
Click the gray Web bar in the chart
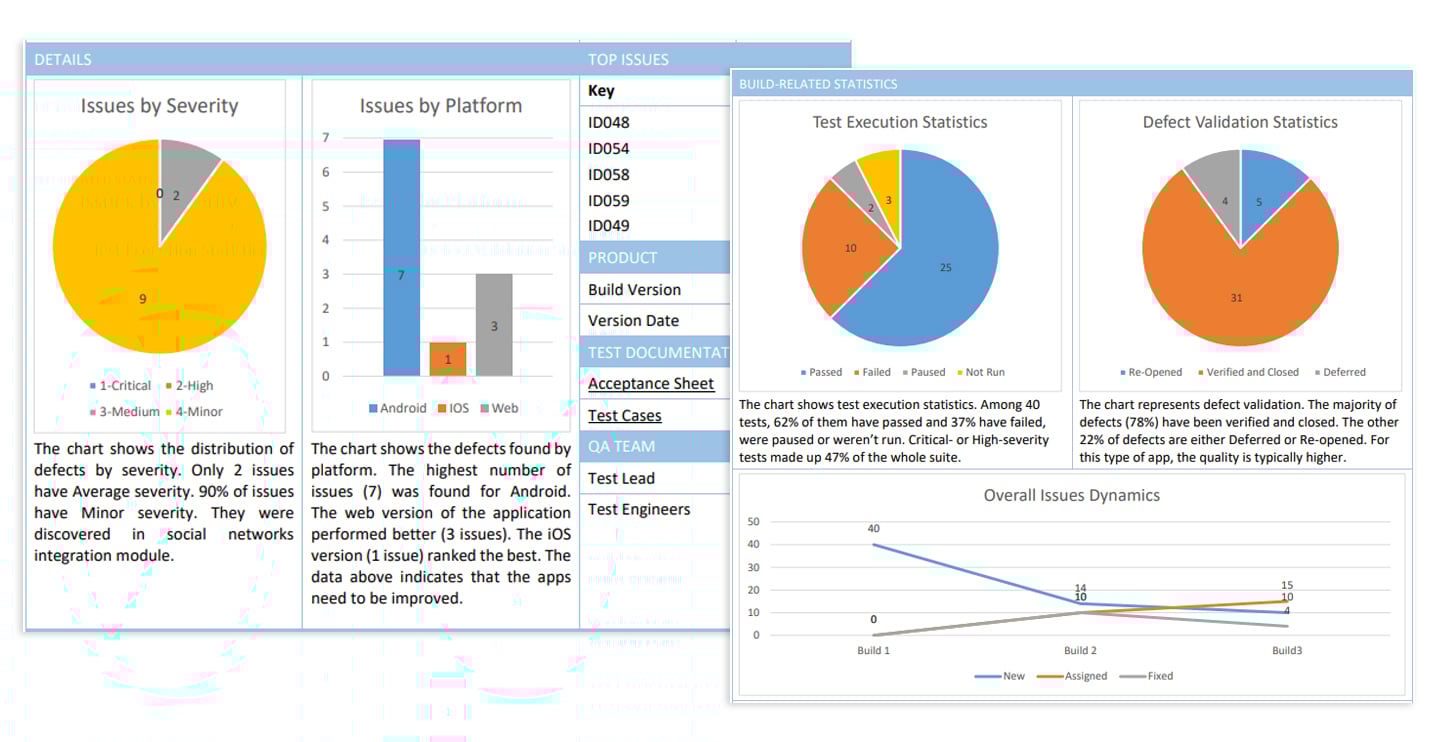point(494,325)
